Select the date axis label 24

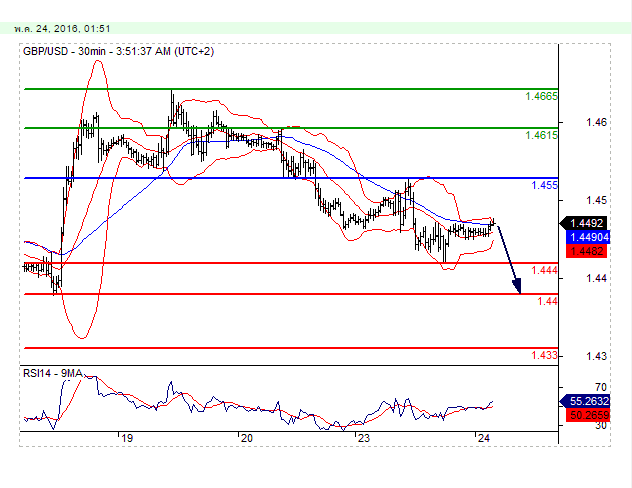(x=483, y=438)
